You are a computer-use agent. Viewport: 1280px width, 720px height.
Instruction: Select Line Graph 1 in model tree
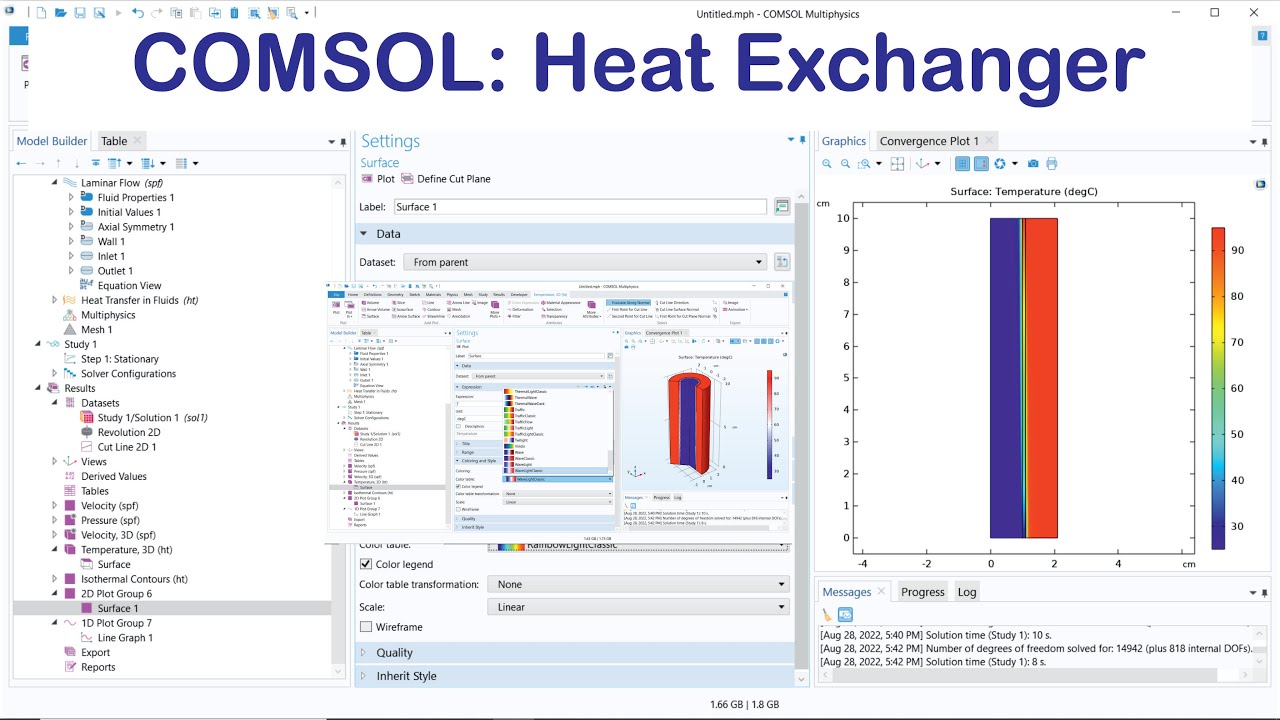[125, 638]
